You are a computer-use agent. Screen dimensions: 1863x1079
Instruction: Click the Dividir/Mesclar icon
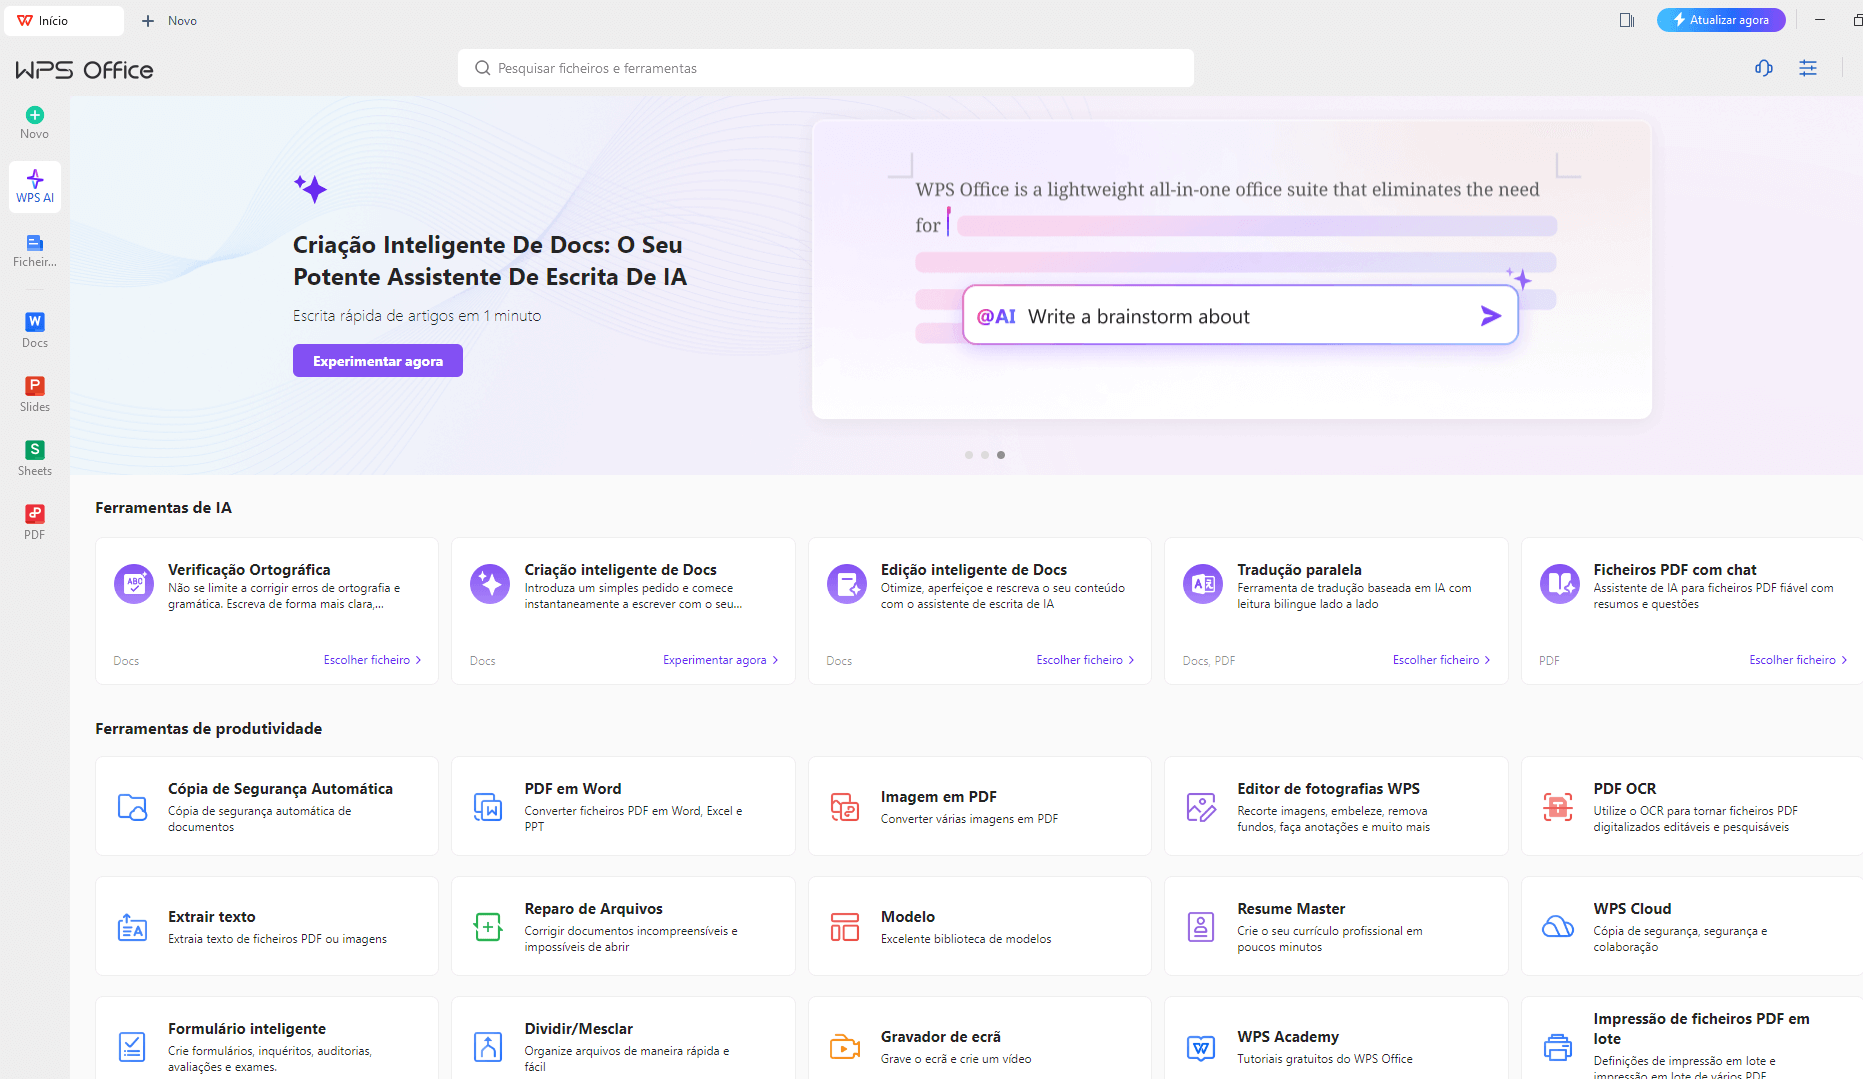click(x=488, y=1047)
